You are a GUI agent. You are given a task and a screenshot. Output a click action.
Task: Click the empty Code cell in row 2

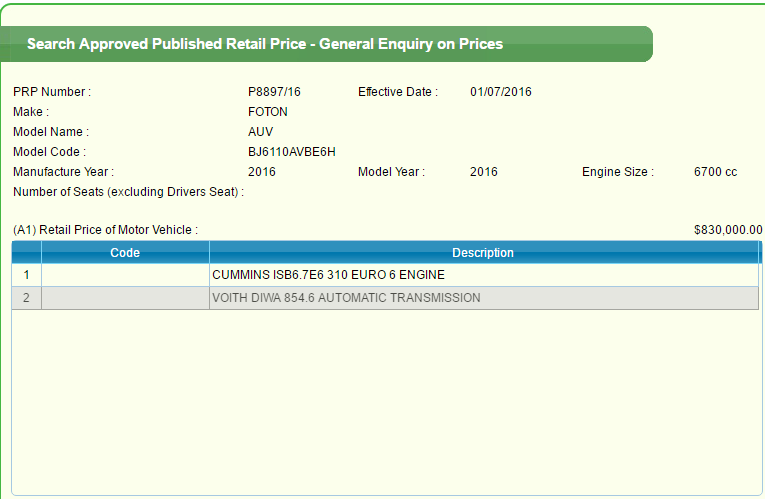coord(125,298)
